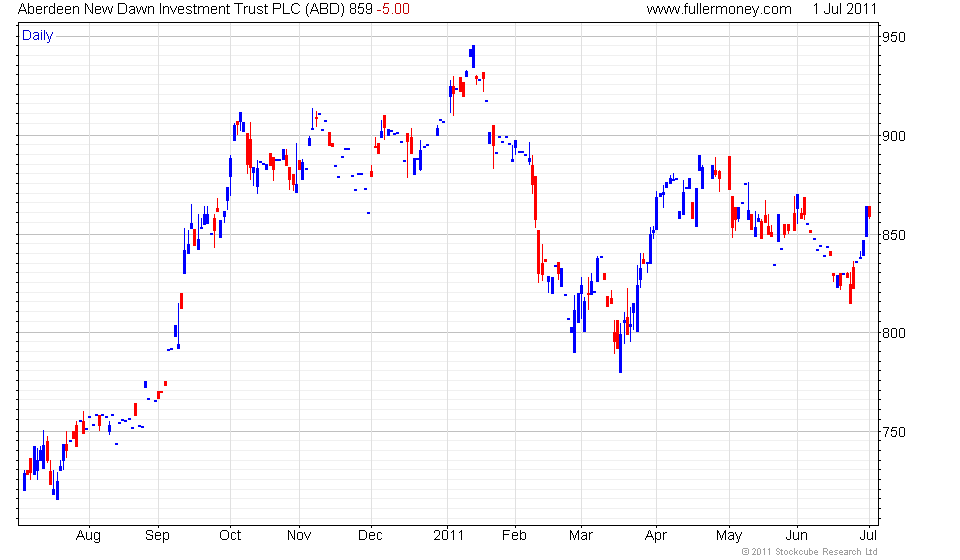Click the 950 price axis label

point(893,37)
